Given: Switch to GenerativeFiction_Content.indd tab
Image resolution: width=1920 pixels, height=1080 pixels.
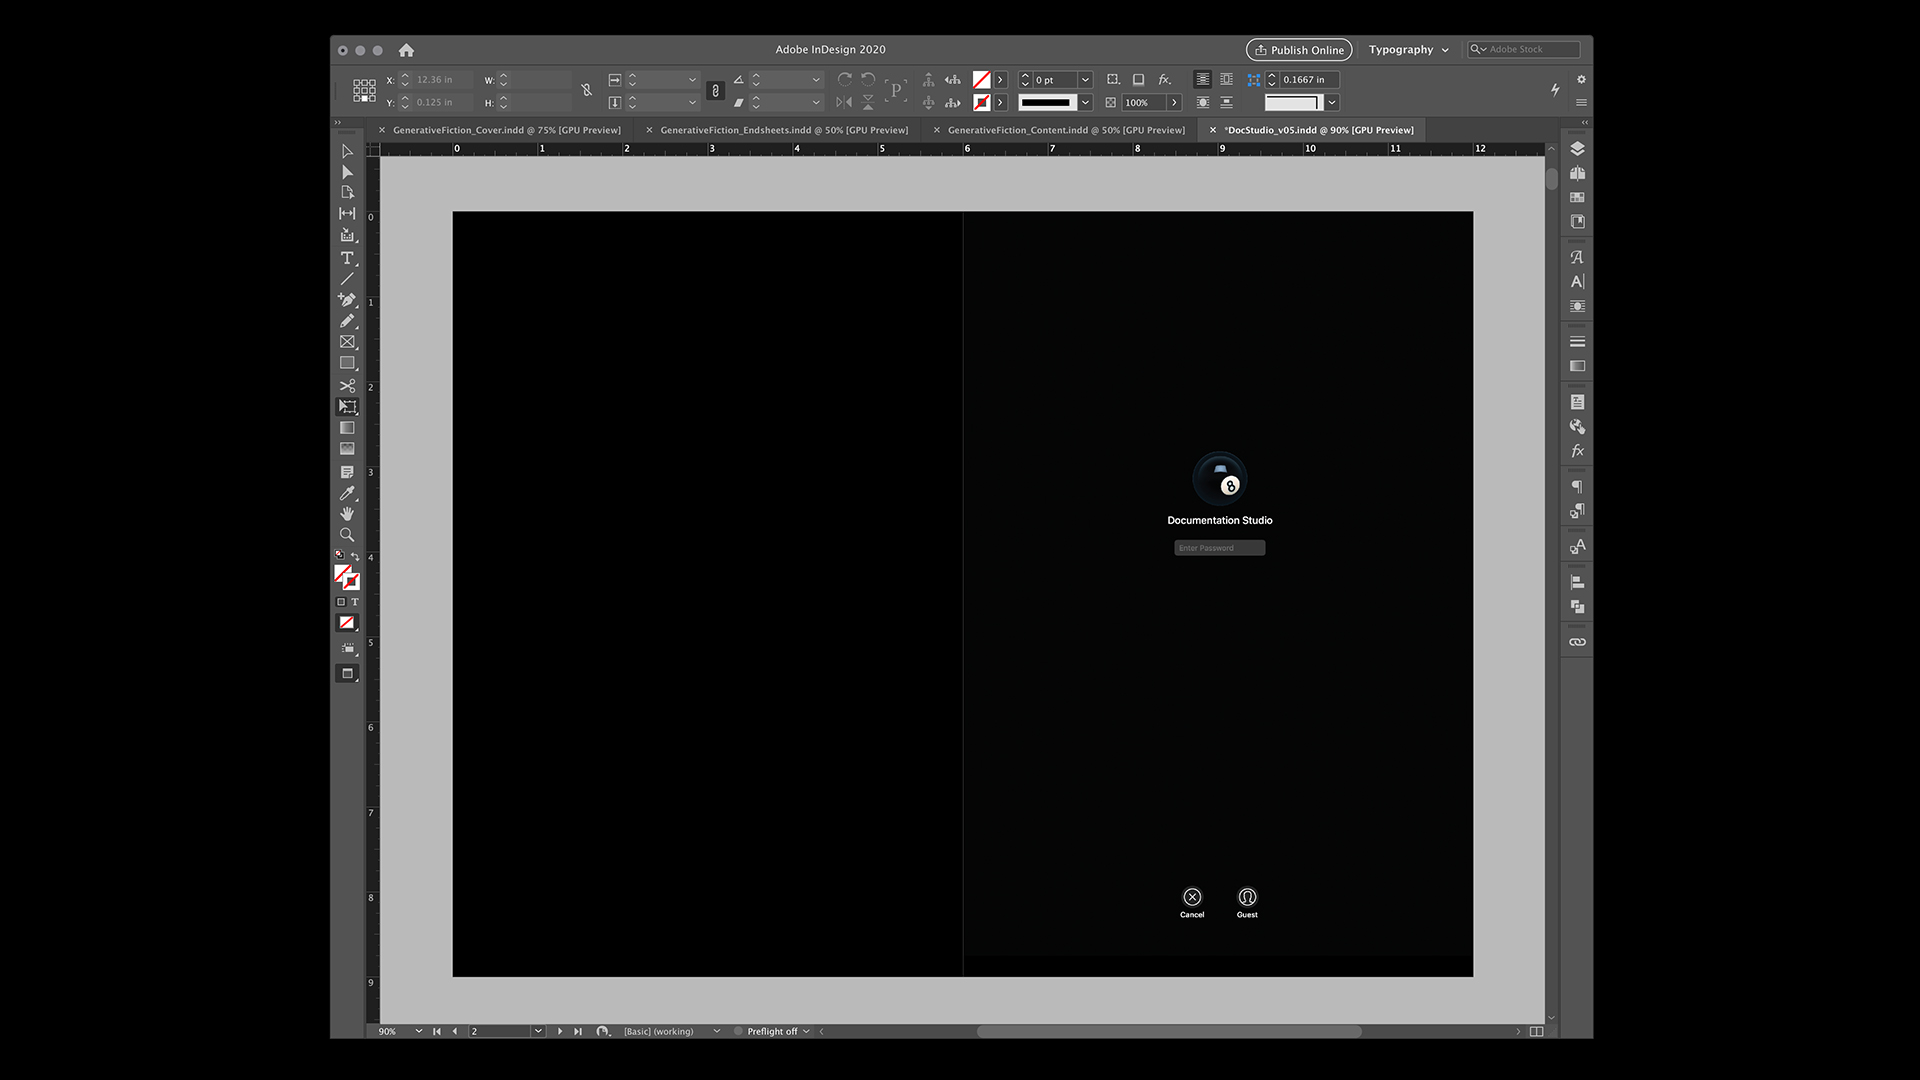Looking at the screenshot, I should click(x=1065, y=130).
